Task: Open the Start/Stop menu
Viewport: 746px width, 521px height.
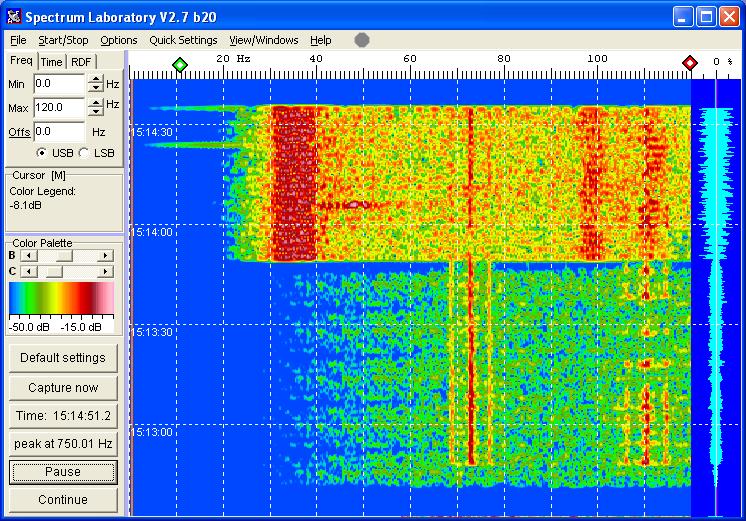Action: tap(63, 40)
